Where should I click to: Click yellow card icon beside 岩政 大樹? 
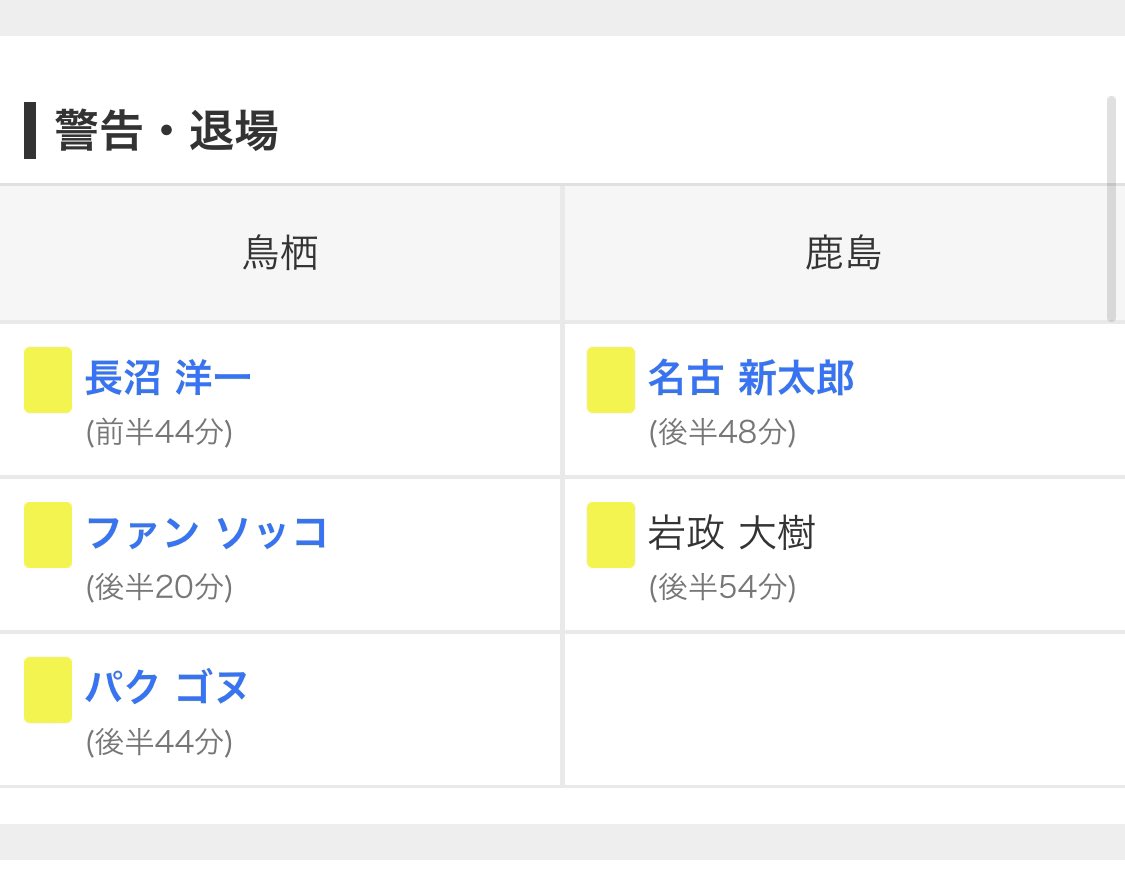[x=611, y=535]
